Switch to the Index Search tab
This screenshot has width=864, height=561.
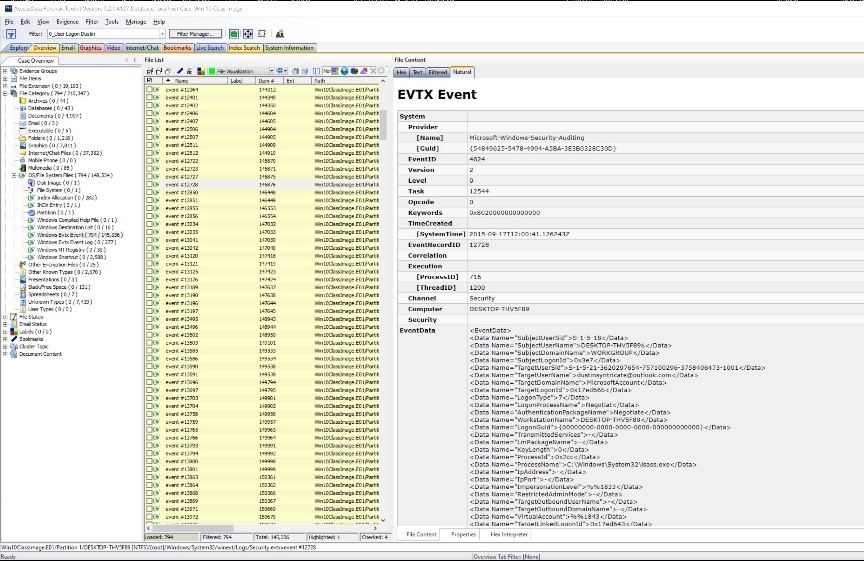(244, 48)
